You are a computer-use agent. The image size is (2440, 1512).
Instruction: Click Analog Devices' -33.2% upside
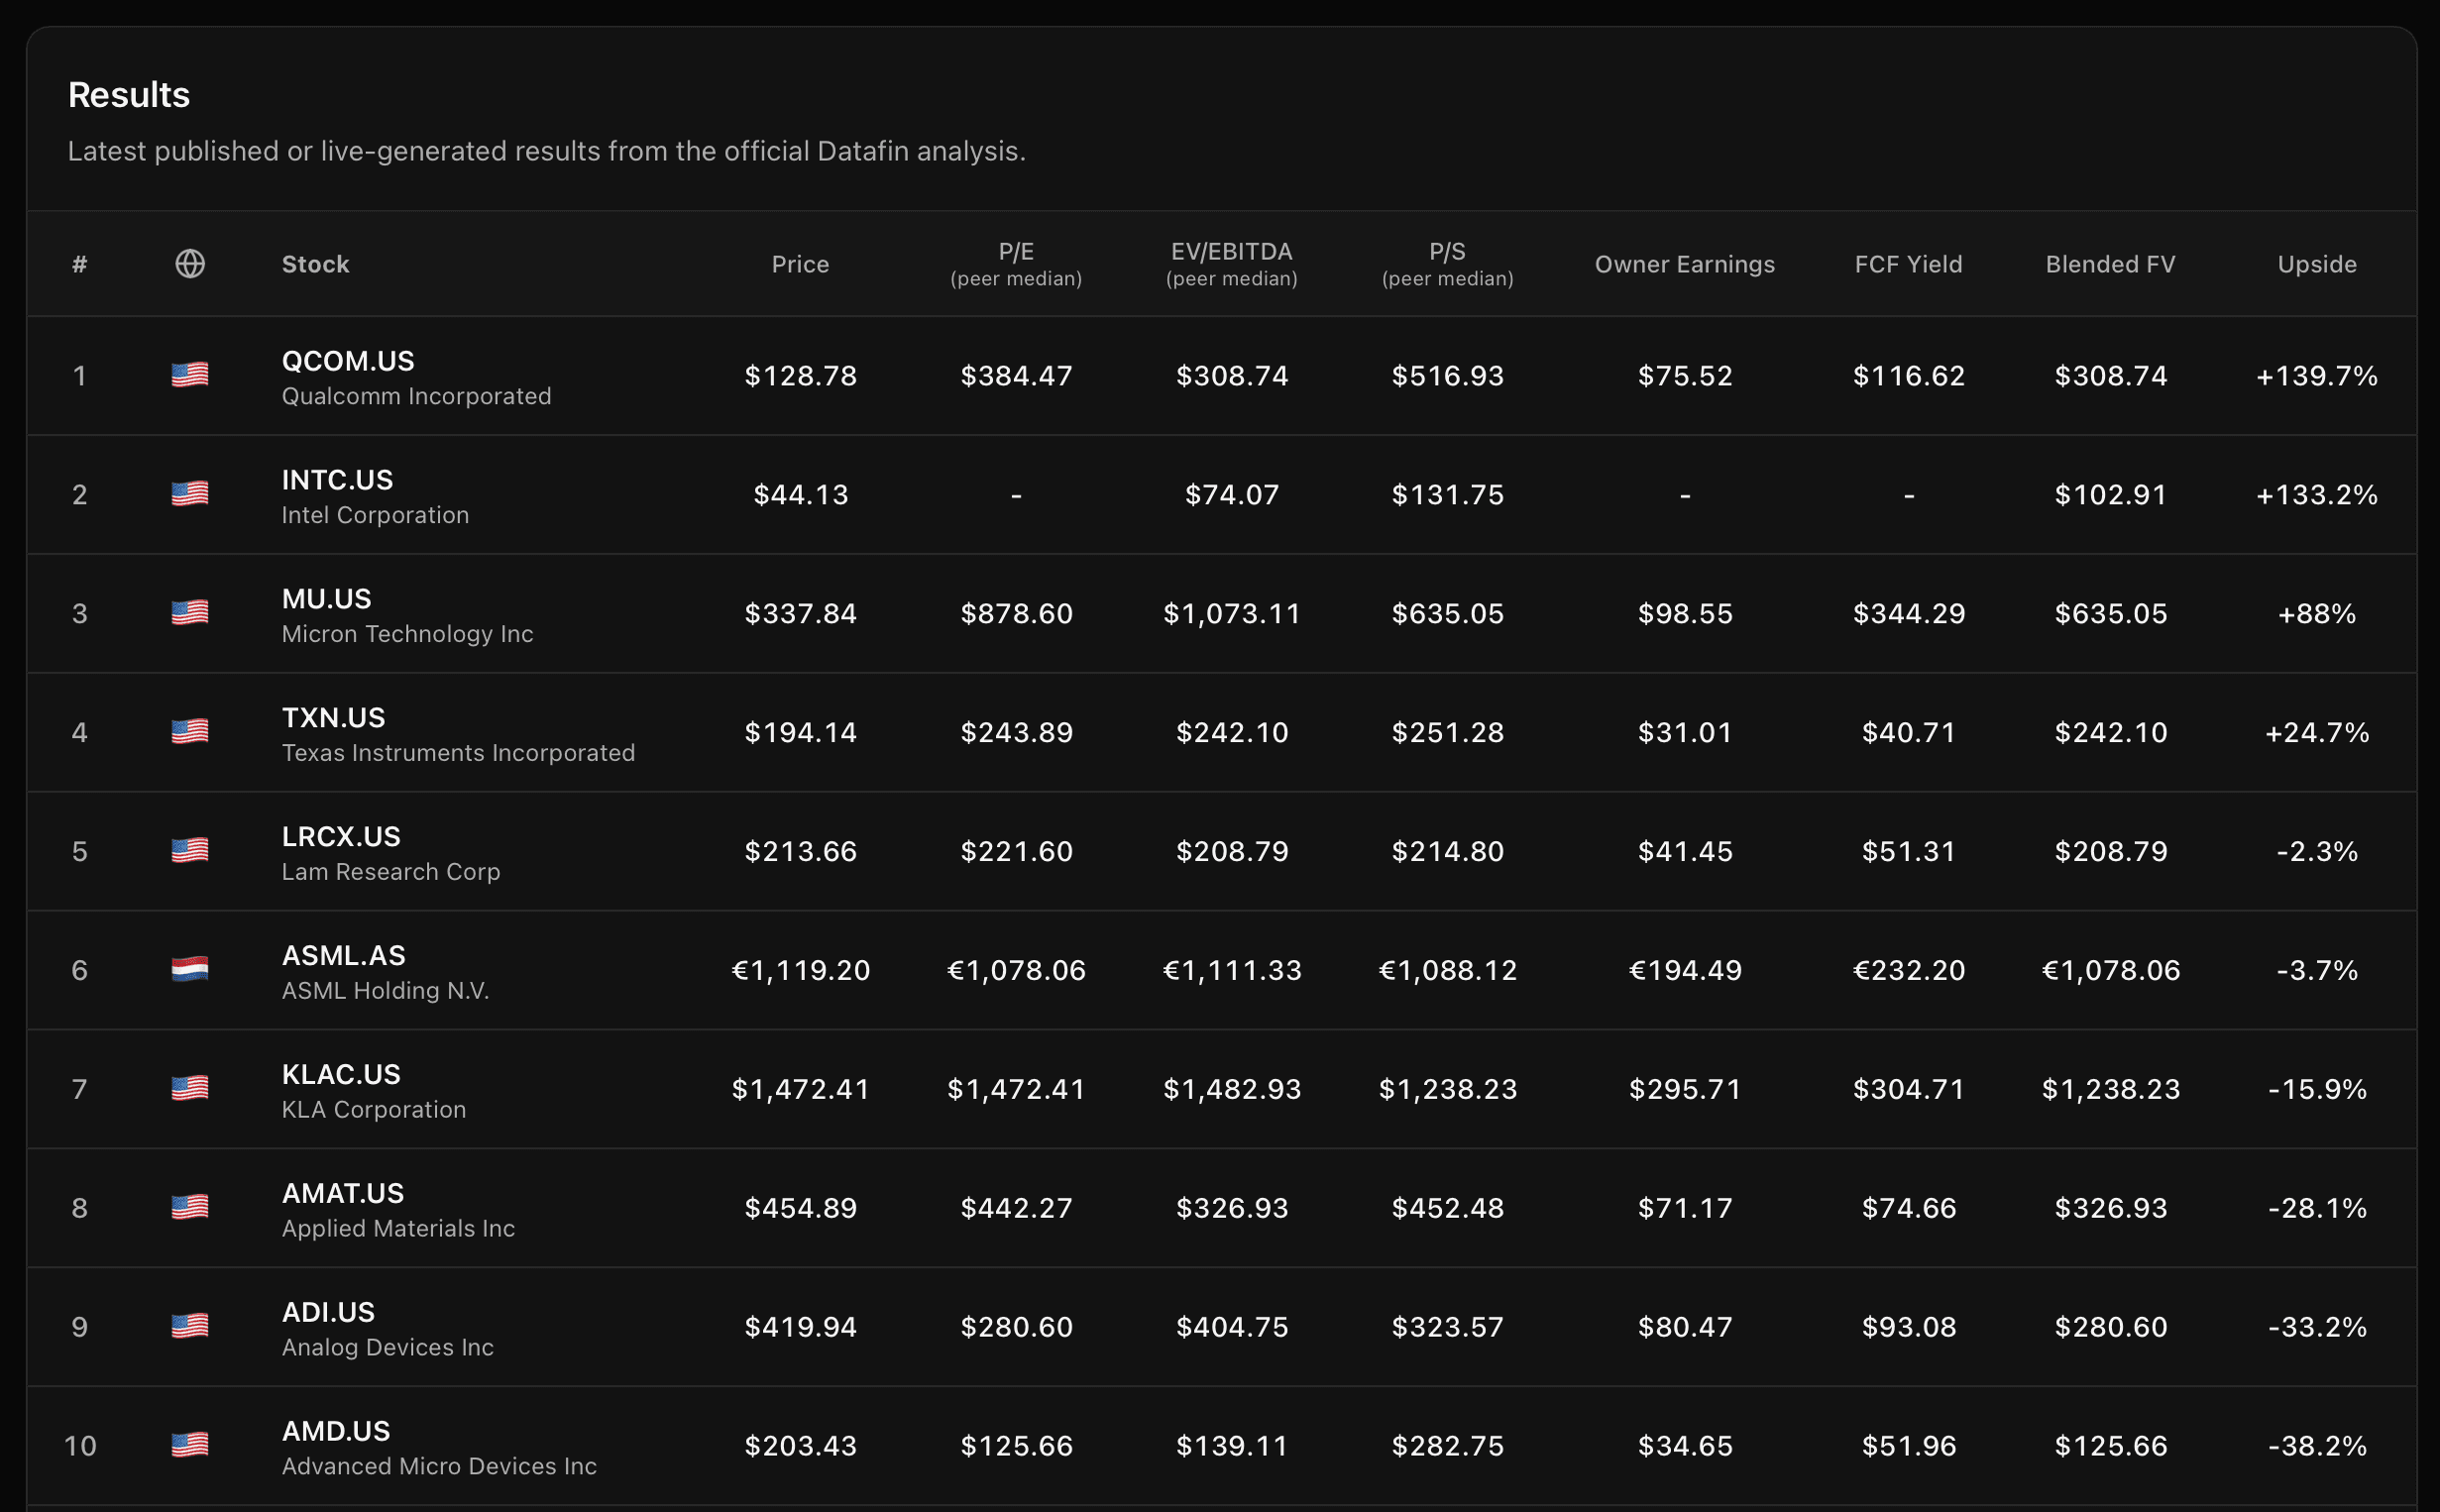click(2317, 1327)
